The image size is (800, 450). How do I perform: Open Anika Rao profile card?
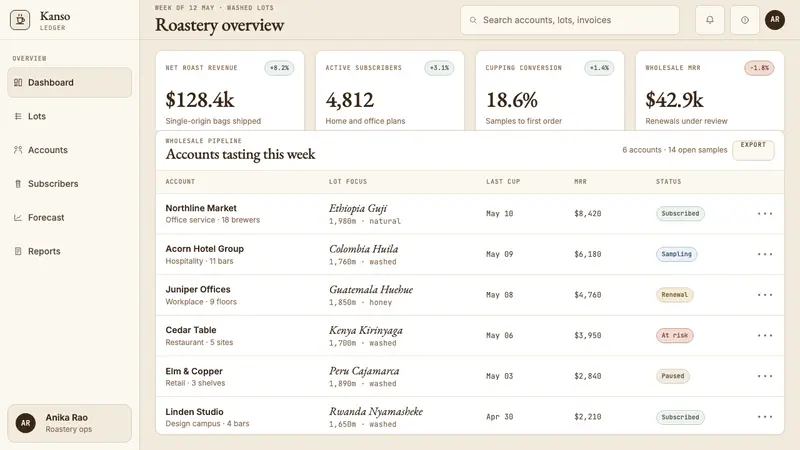click(x=69, y=423)
